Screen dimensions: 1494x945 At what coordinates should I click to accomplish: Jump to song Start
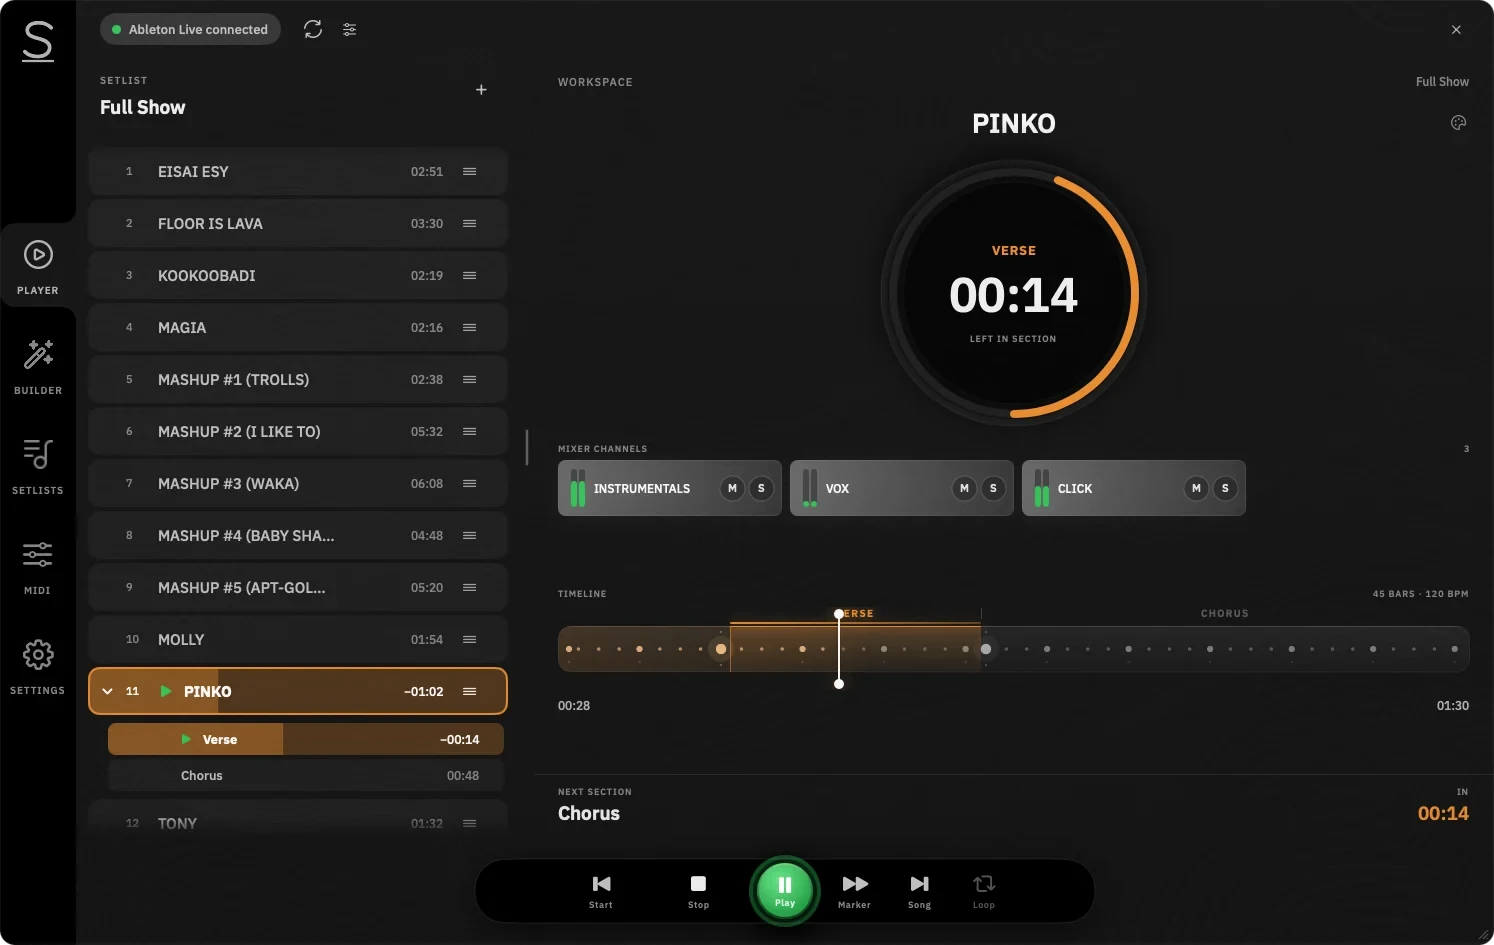[601, 891]
